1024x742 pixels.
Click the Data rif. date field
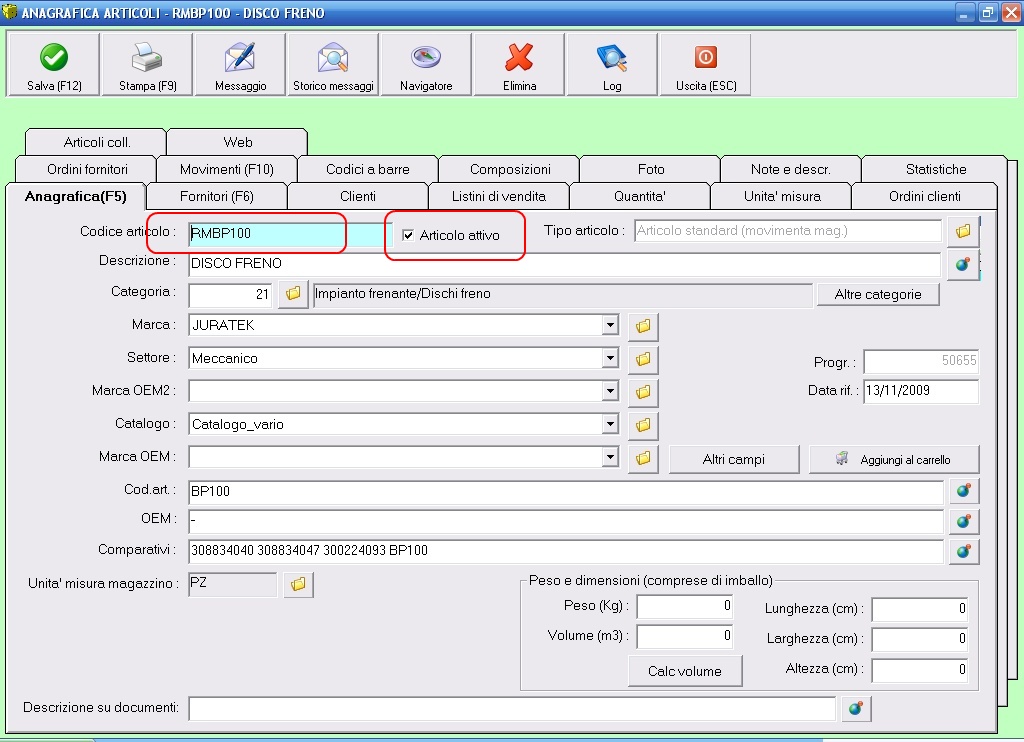pyautogui.click(x=921, y=391)
